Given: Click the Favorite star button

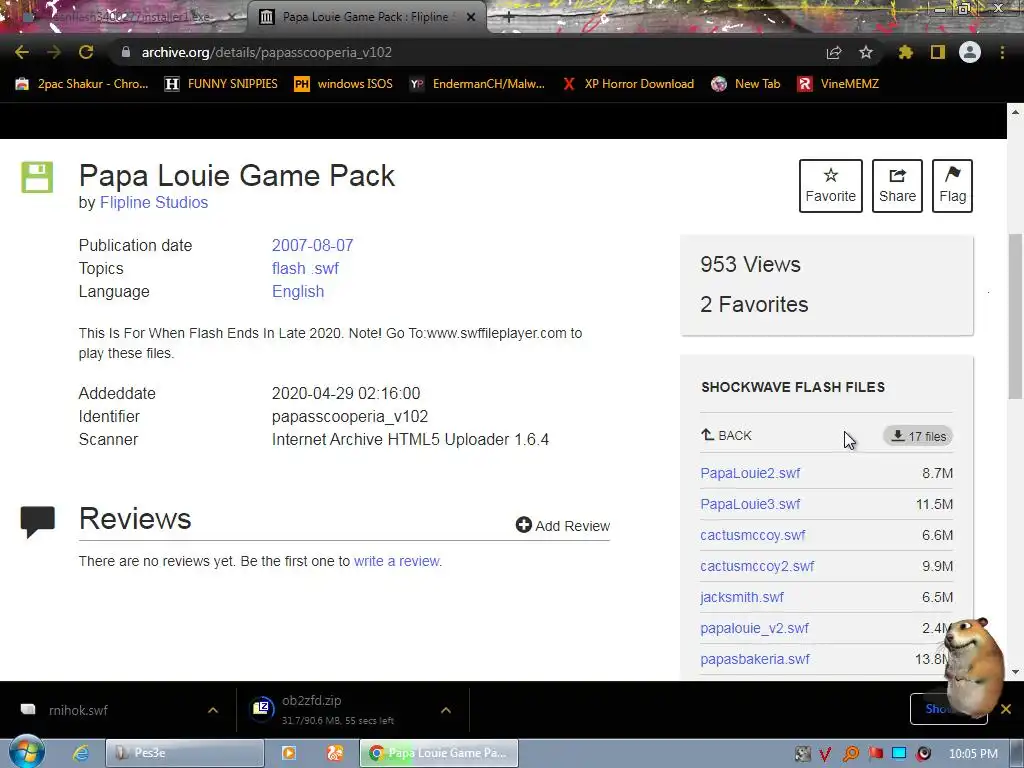Looking at the screenshot, I should (831, 185).
